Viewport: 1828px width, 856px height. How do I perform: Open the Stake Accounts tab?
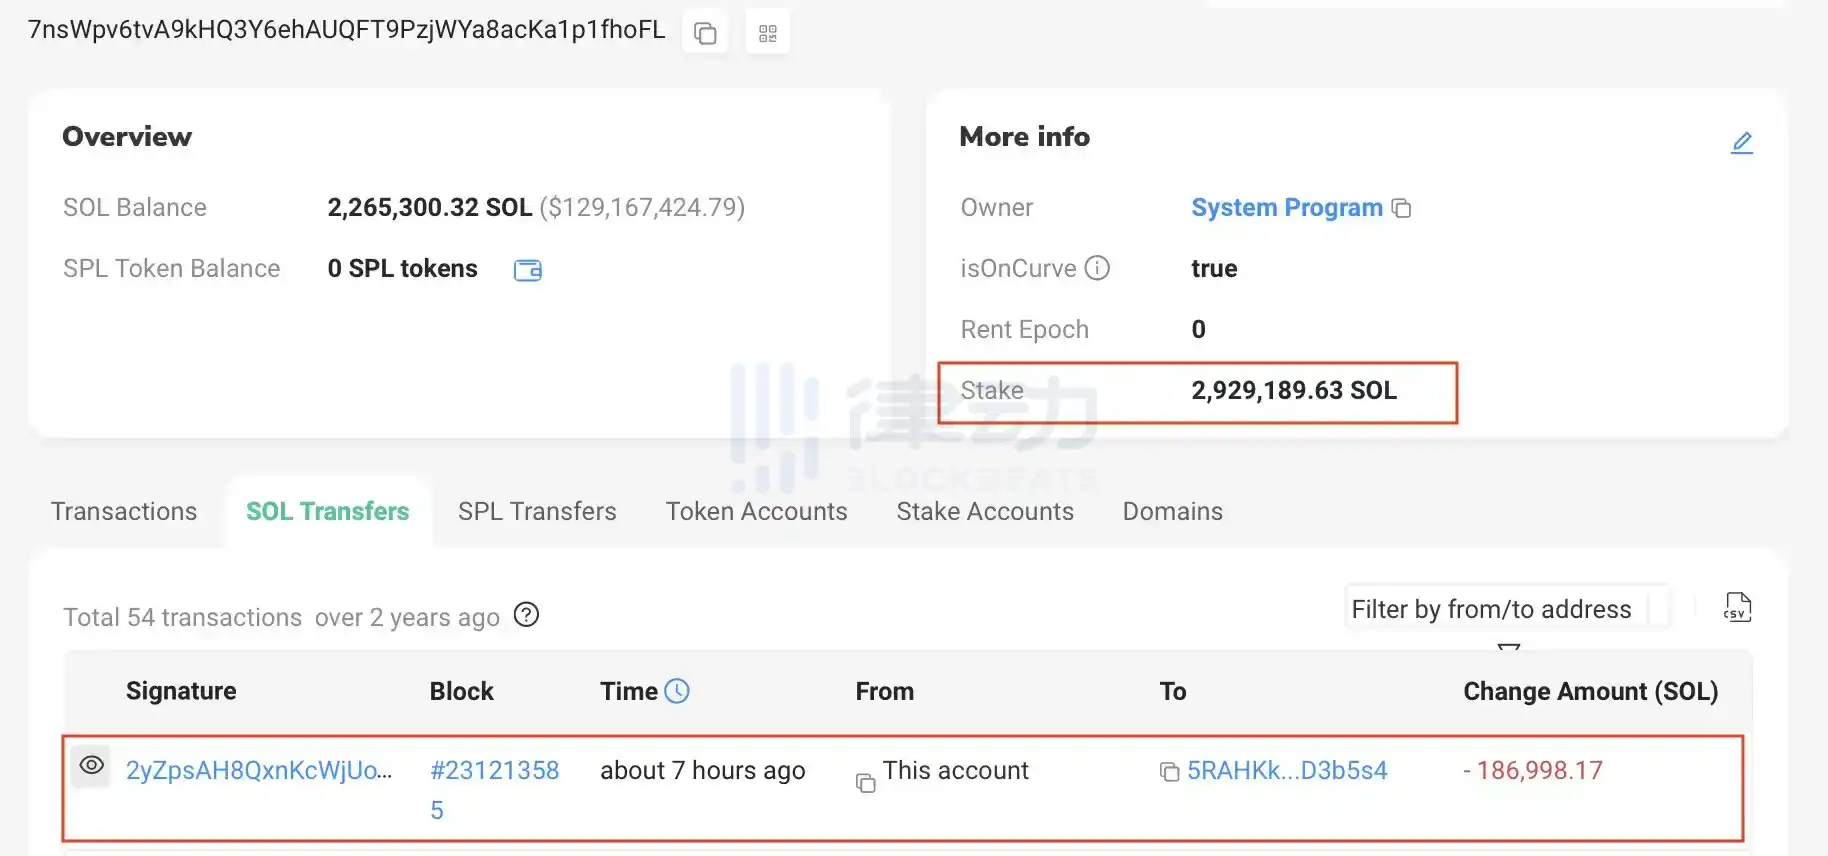pos(985,511)
